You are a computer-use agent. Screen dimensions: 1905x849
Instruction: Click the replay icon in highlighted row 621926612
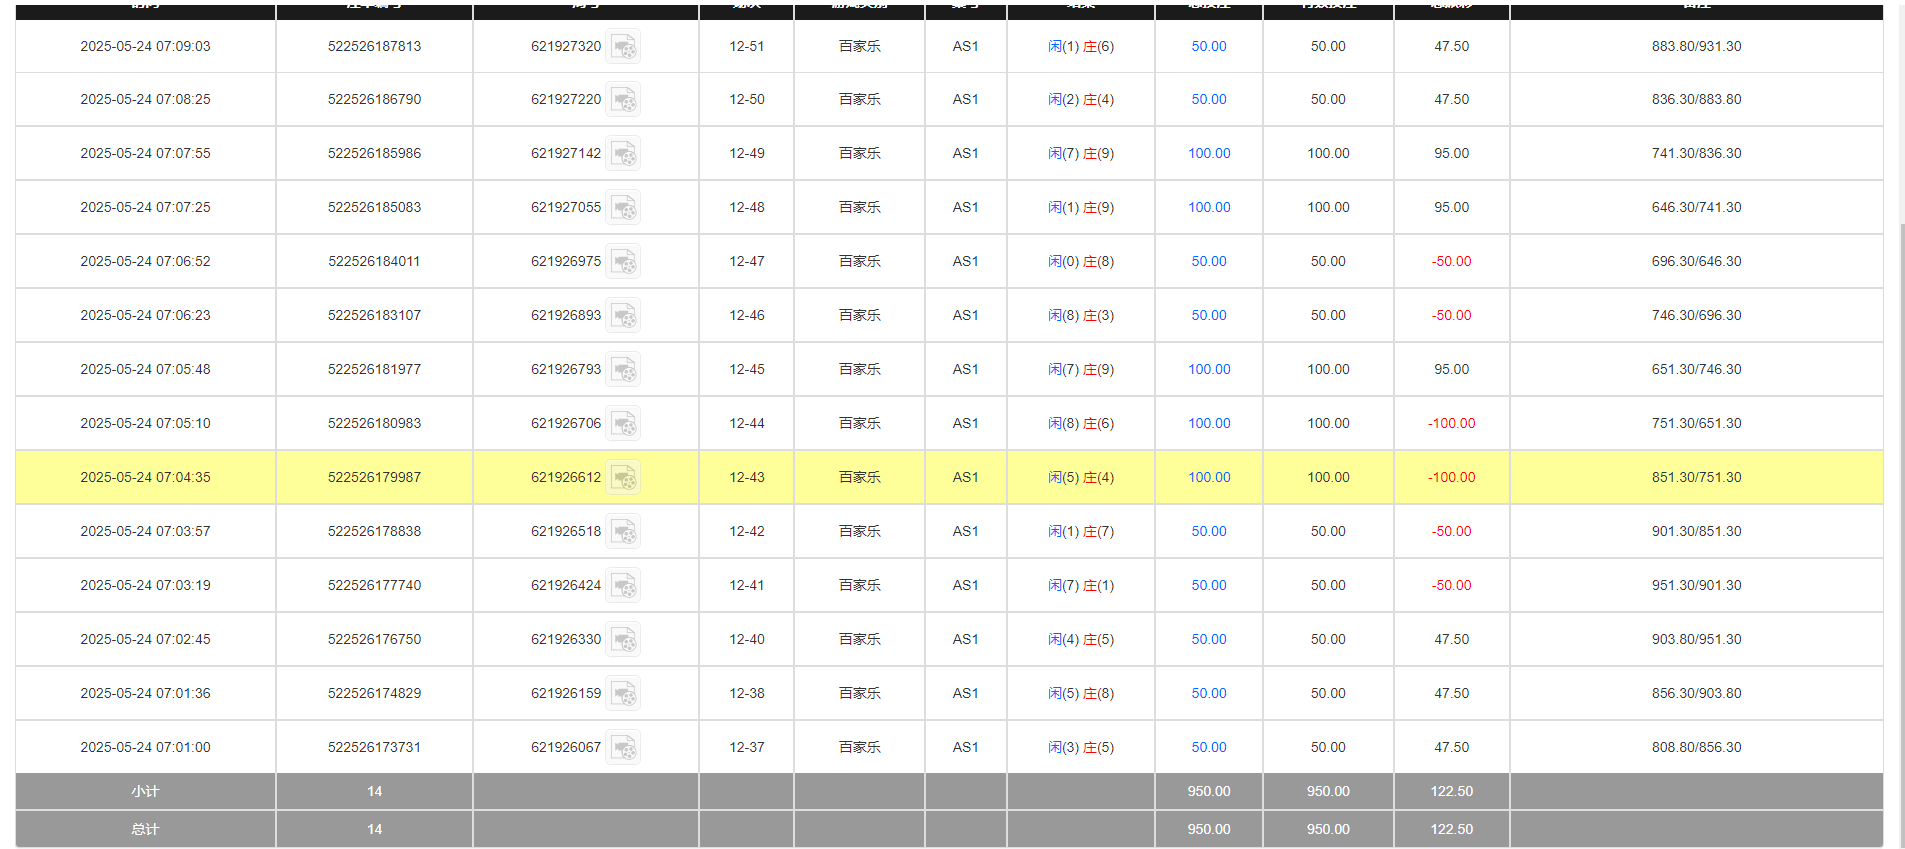coord(623,478)
